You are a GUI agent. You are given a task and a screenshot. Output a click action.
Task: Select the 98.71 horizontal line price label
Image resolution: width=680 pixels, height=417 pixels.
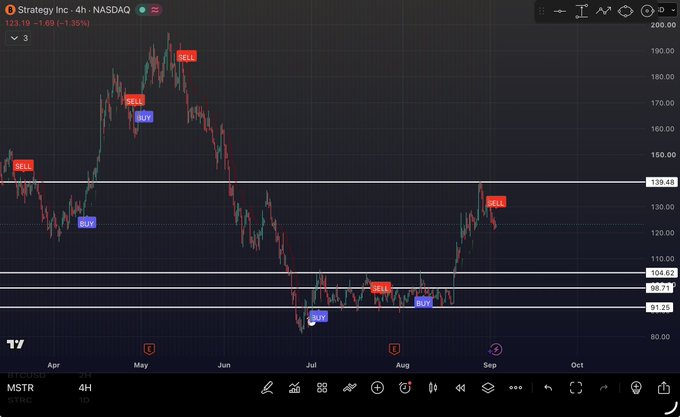tap(660, 288)
